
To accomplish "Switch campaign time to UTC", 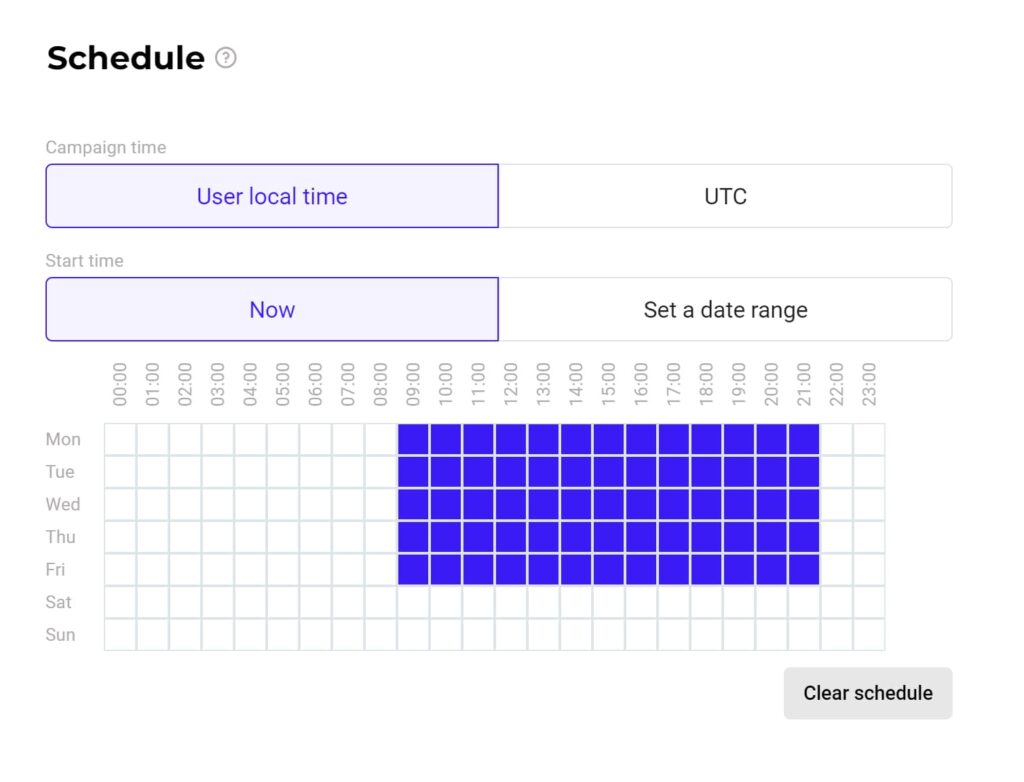I will [x=725, y=196].
